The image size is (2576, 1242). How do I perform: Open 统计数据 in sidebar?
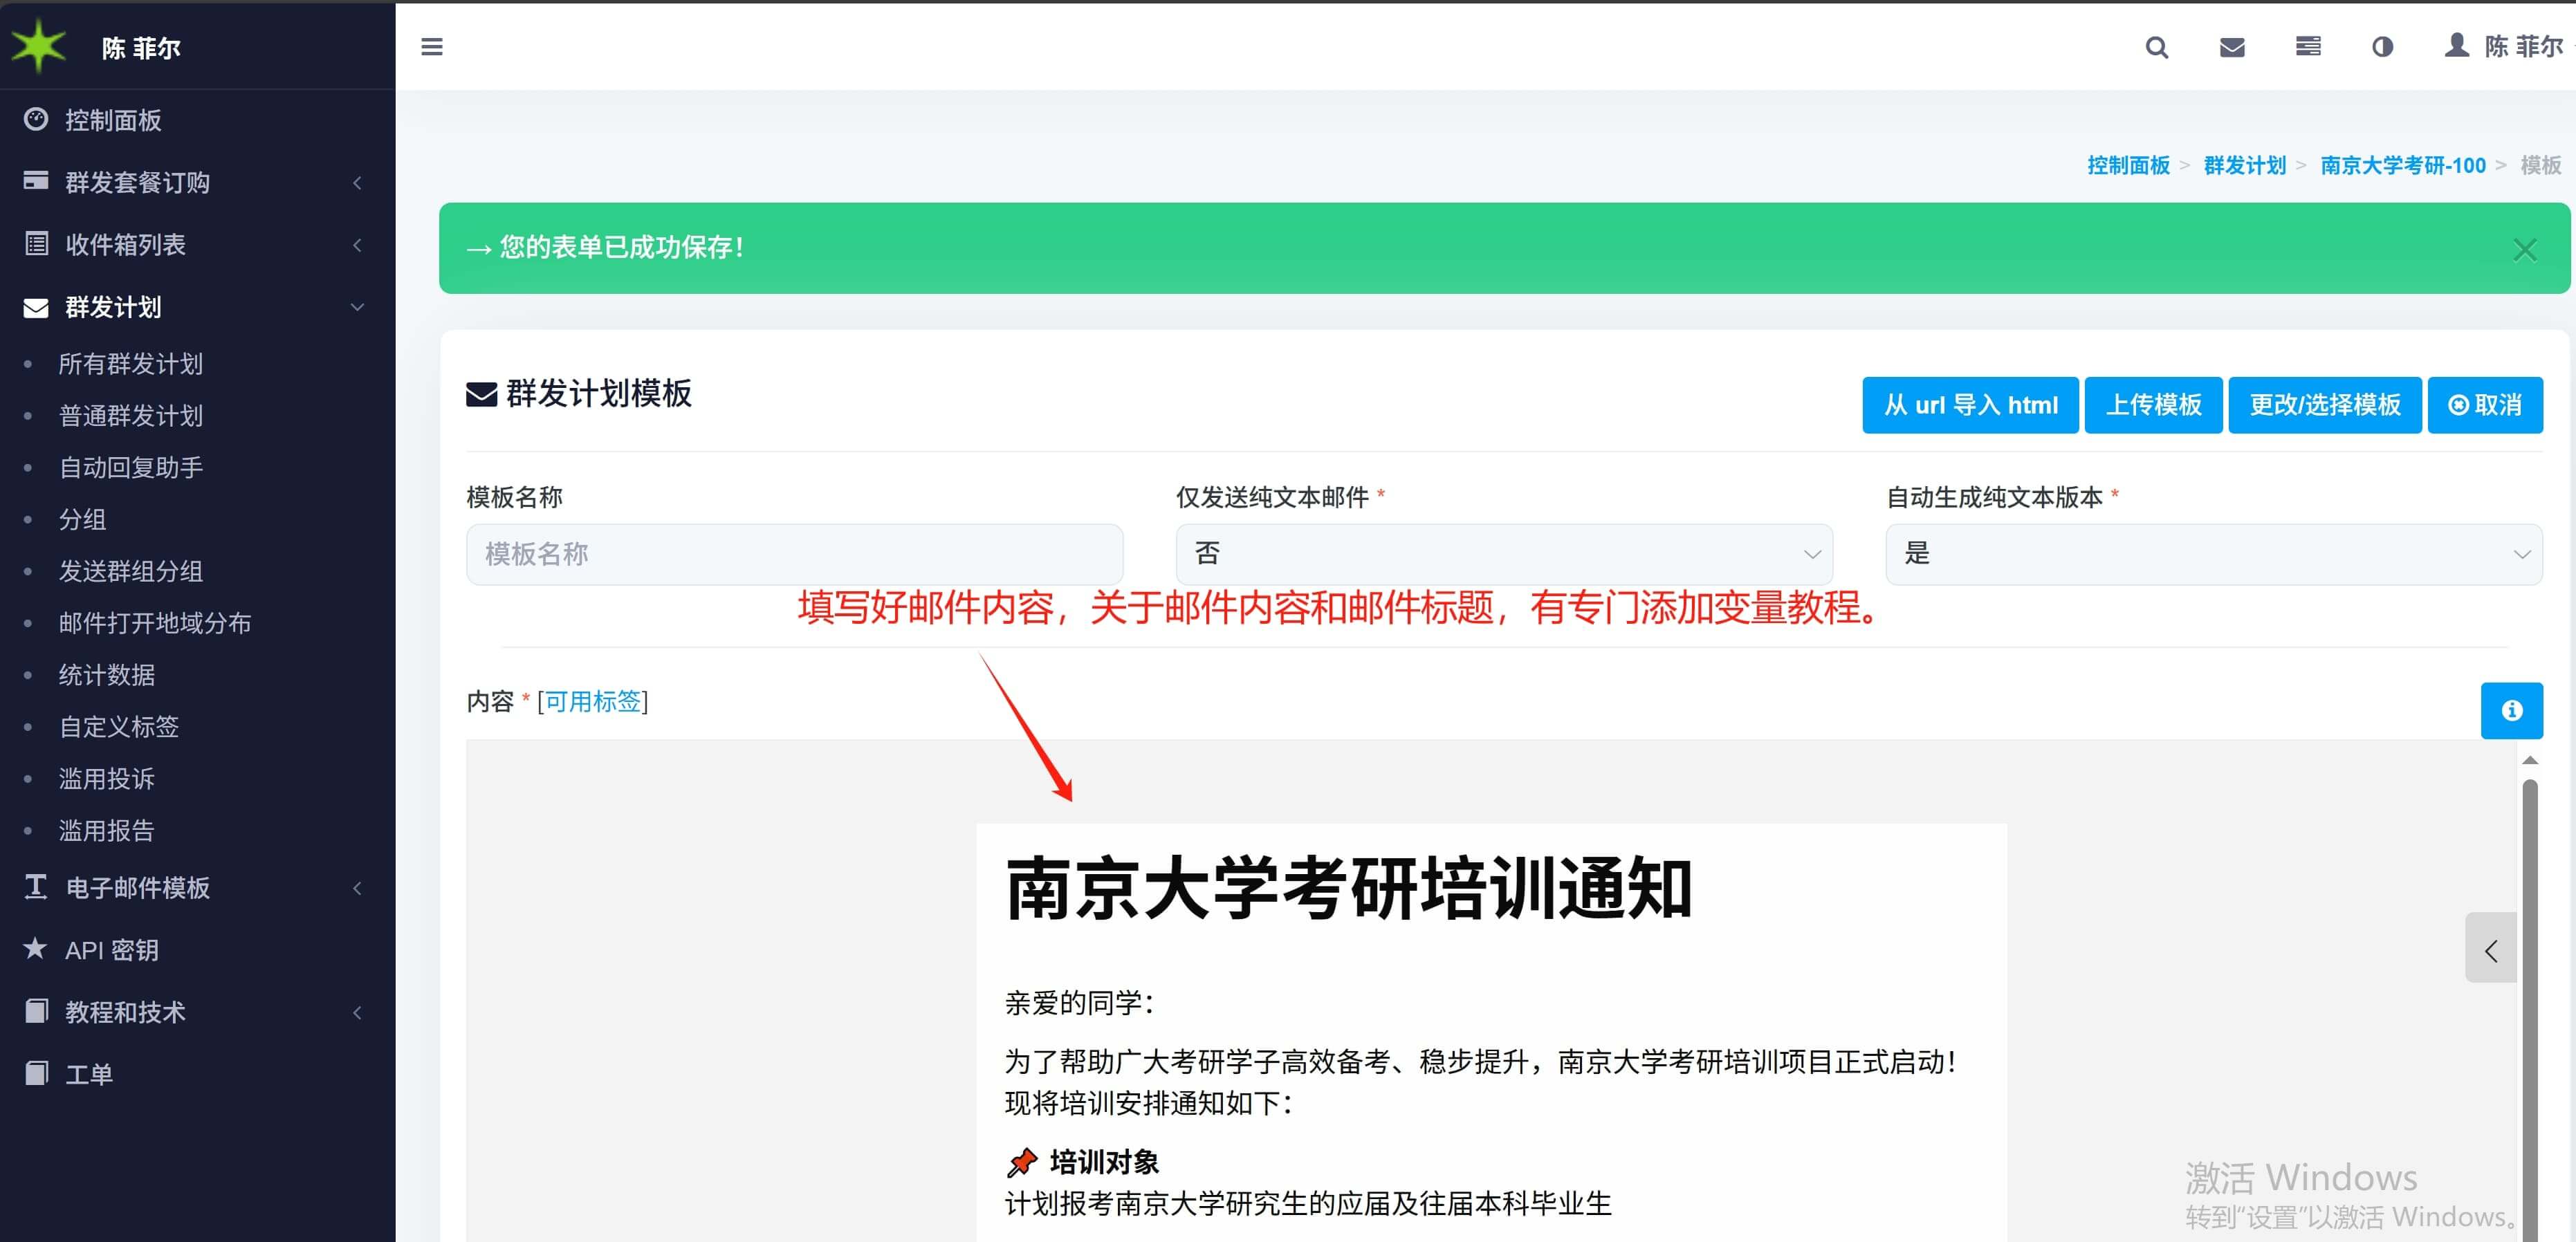(107, 675)
